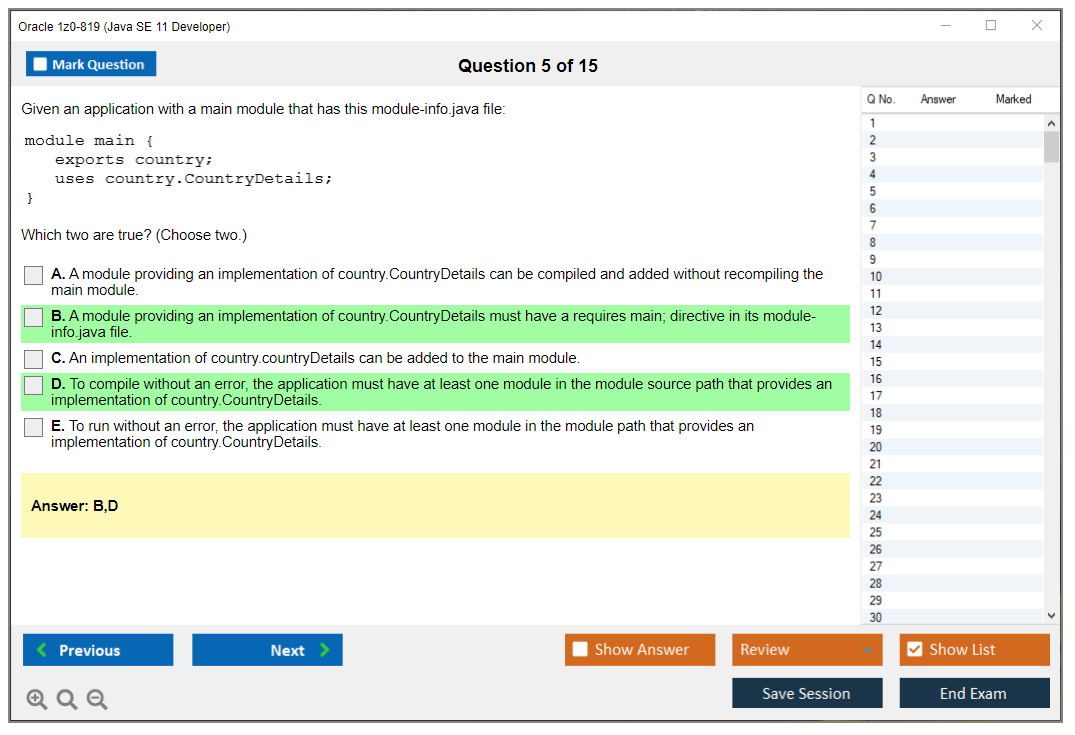Image resolution: width=1075 pixels, height=735 pixels.
Task: Select answer option E checkbox
Action: tap(34, 427)
